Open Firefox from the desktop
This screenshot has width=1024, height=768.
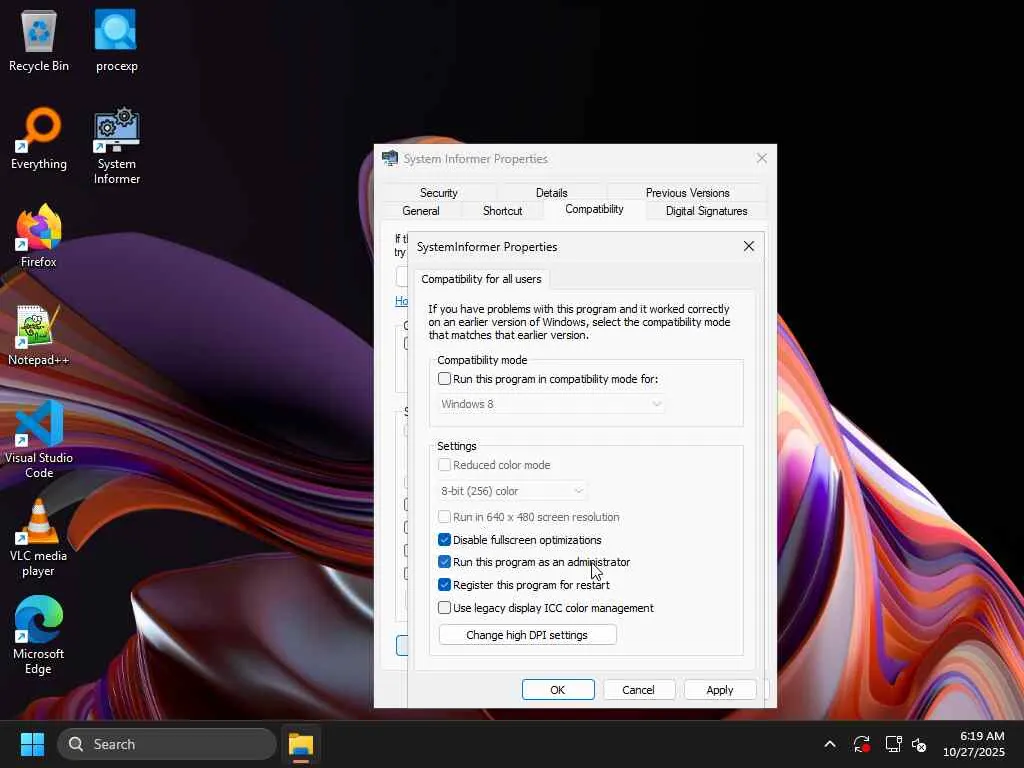39,228
